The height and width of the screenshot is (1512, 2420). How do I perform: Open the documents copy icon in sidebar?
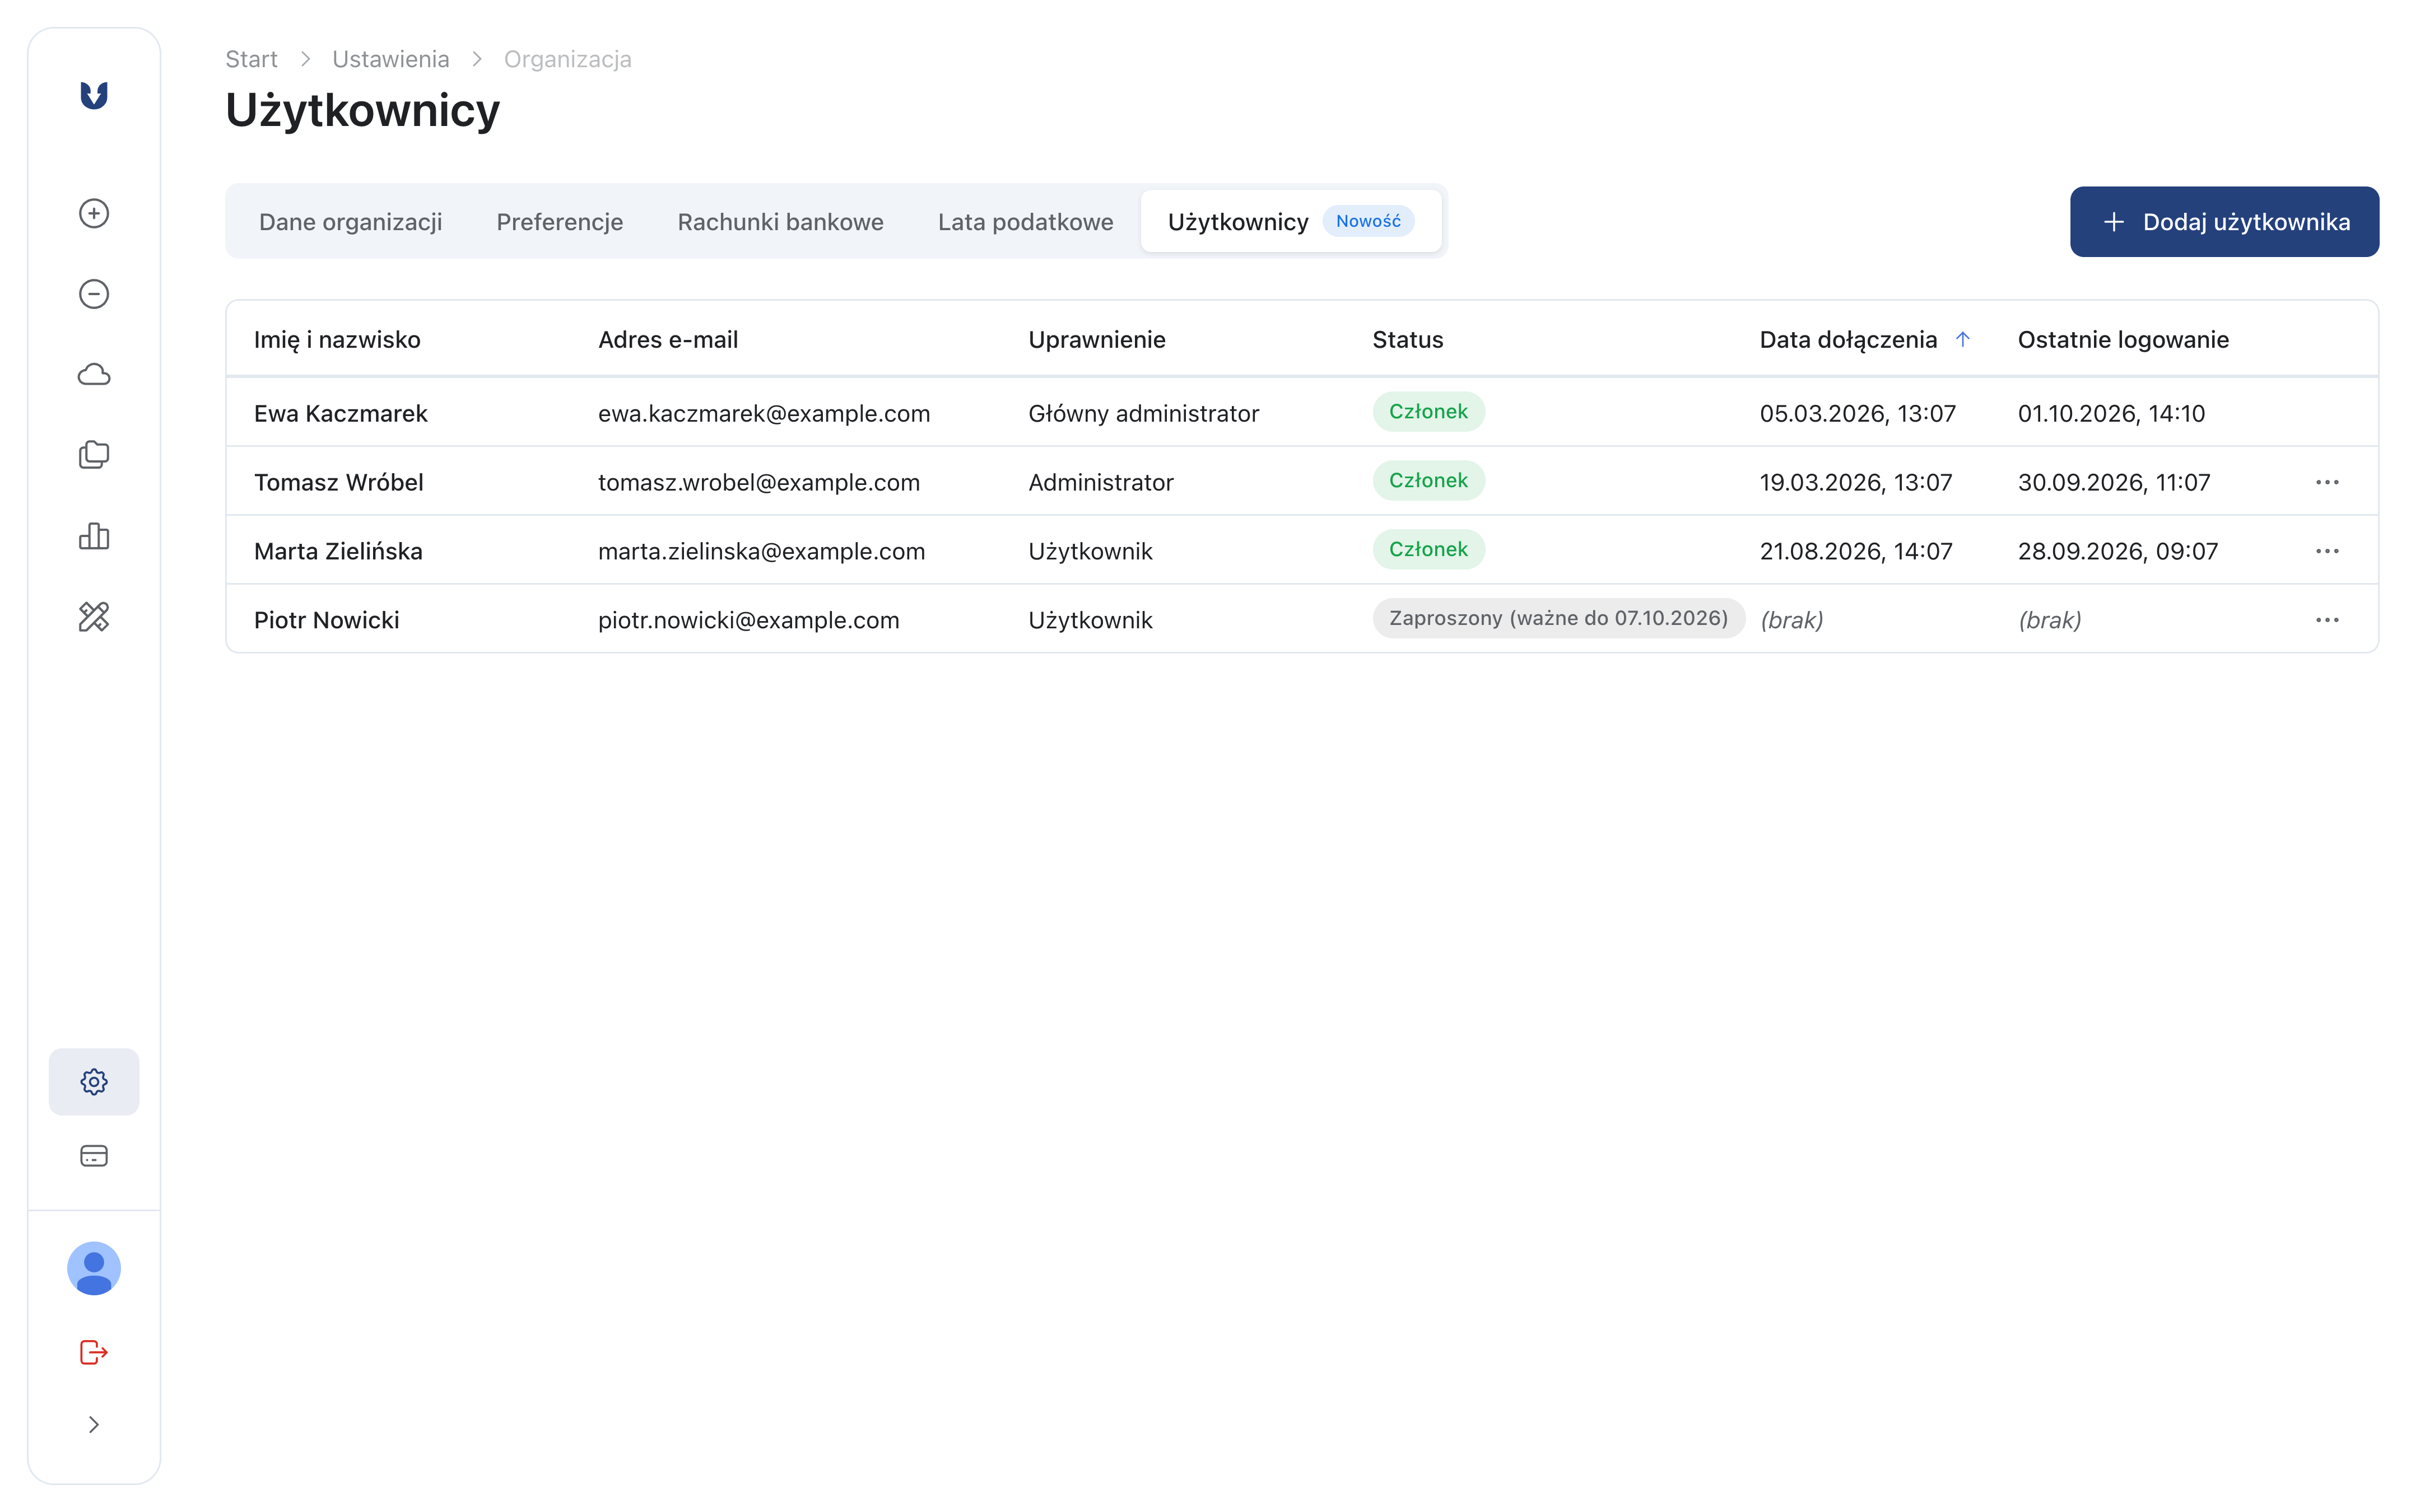pos(94,455)
